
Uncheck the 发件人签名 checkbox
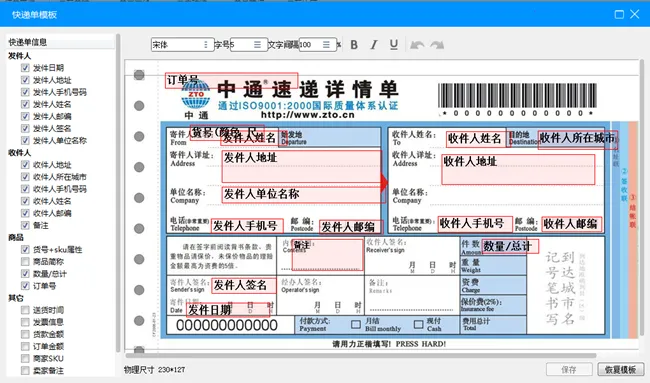pos(25,128)
